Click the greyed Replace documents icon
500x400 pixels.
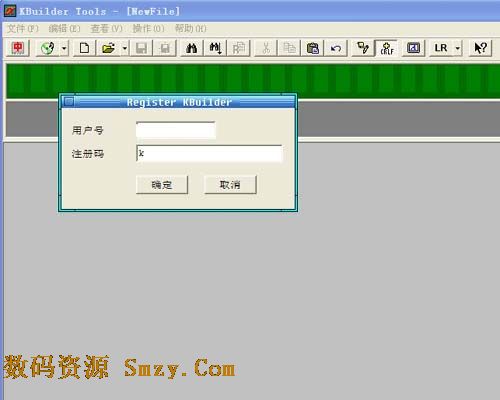(239, 48)
